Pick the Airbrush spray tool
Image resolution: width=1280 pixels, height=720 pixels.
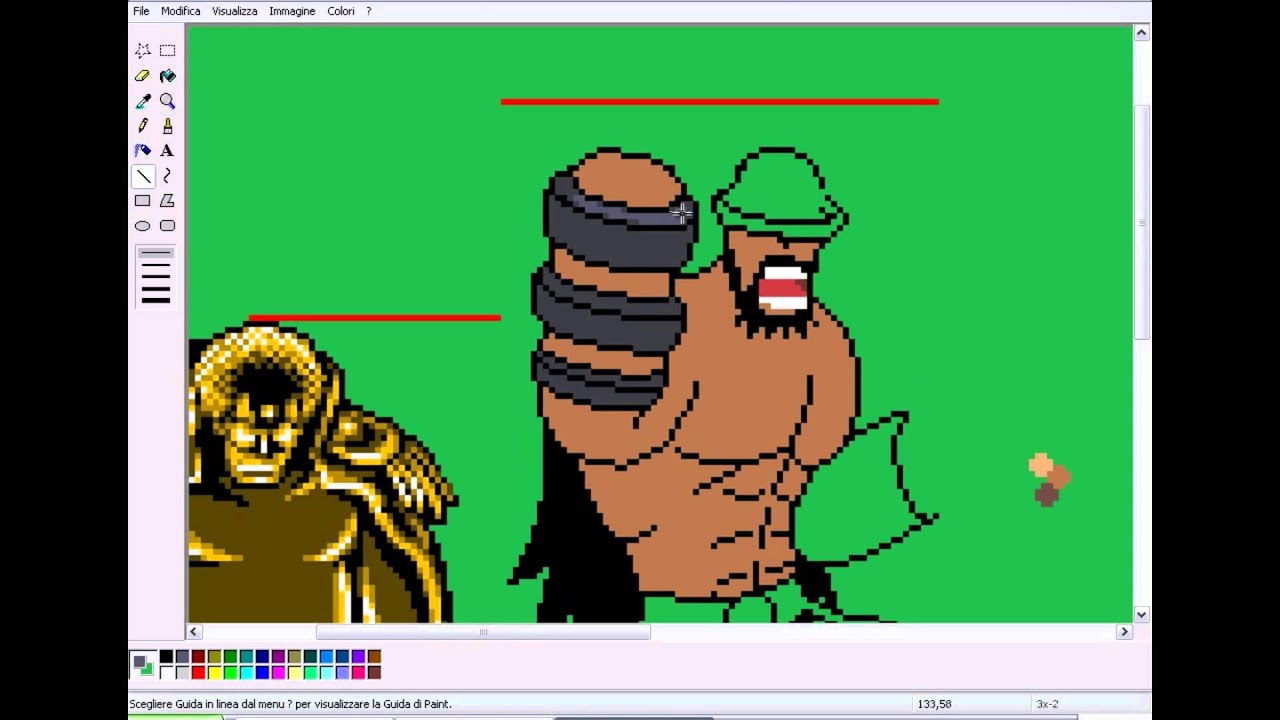coord(143,150)
